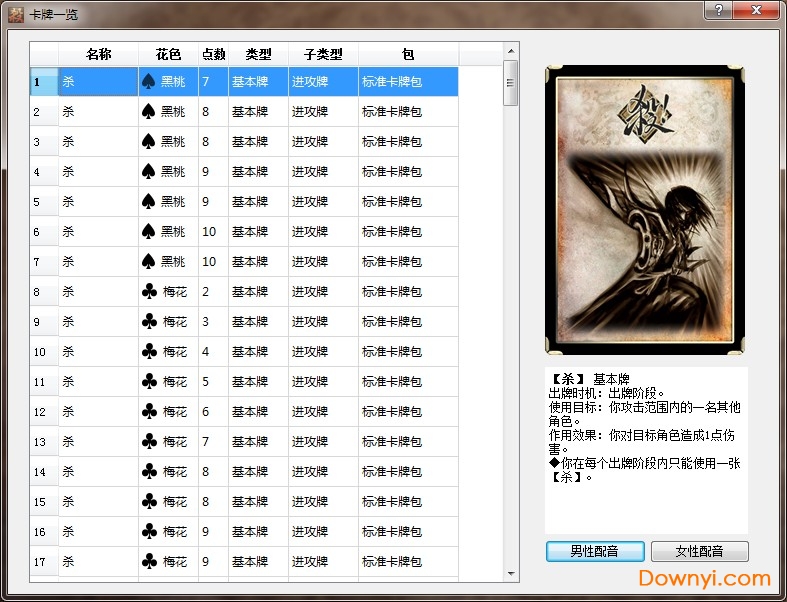Click the app icon in the title bar
Screen dimensions: 787x602
(x=16, y=15)
